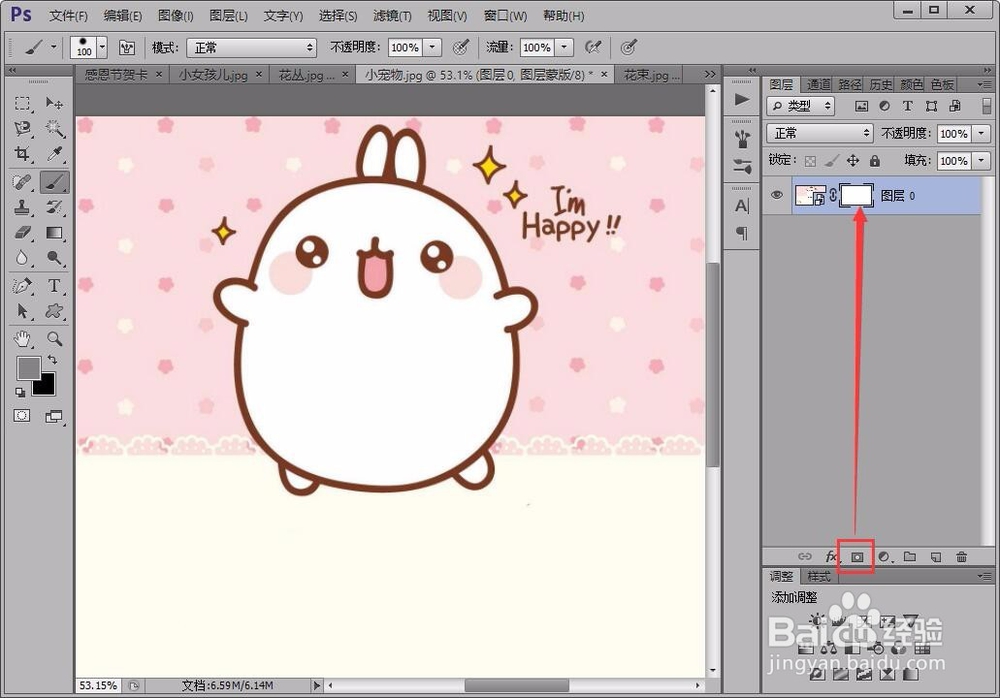Open the 不透明度 opacity slider dropdown
1000x698 pixels.
(x=432, y=48)
